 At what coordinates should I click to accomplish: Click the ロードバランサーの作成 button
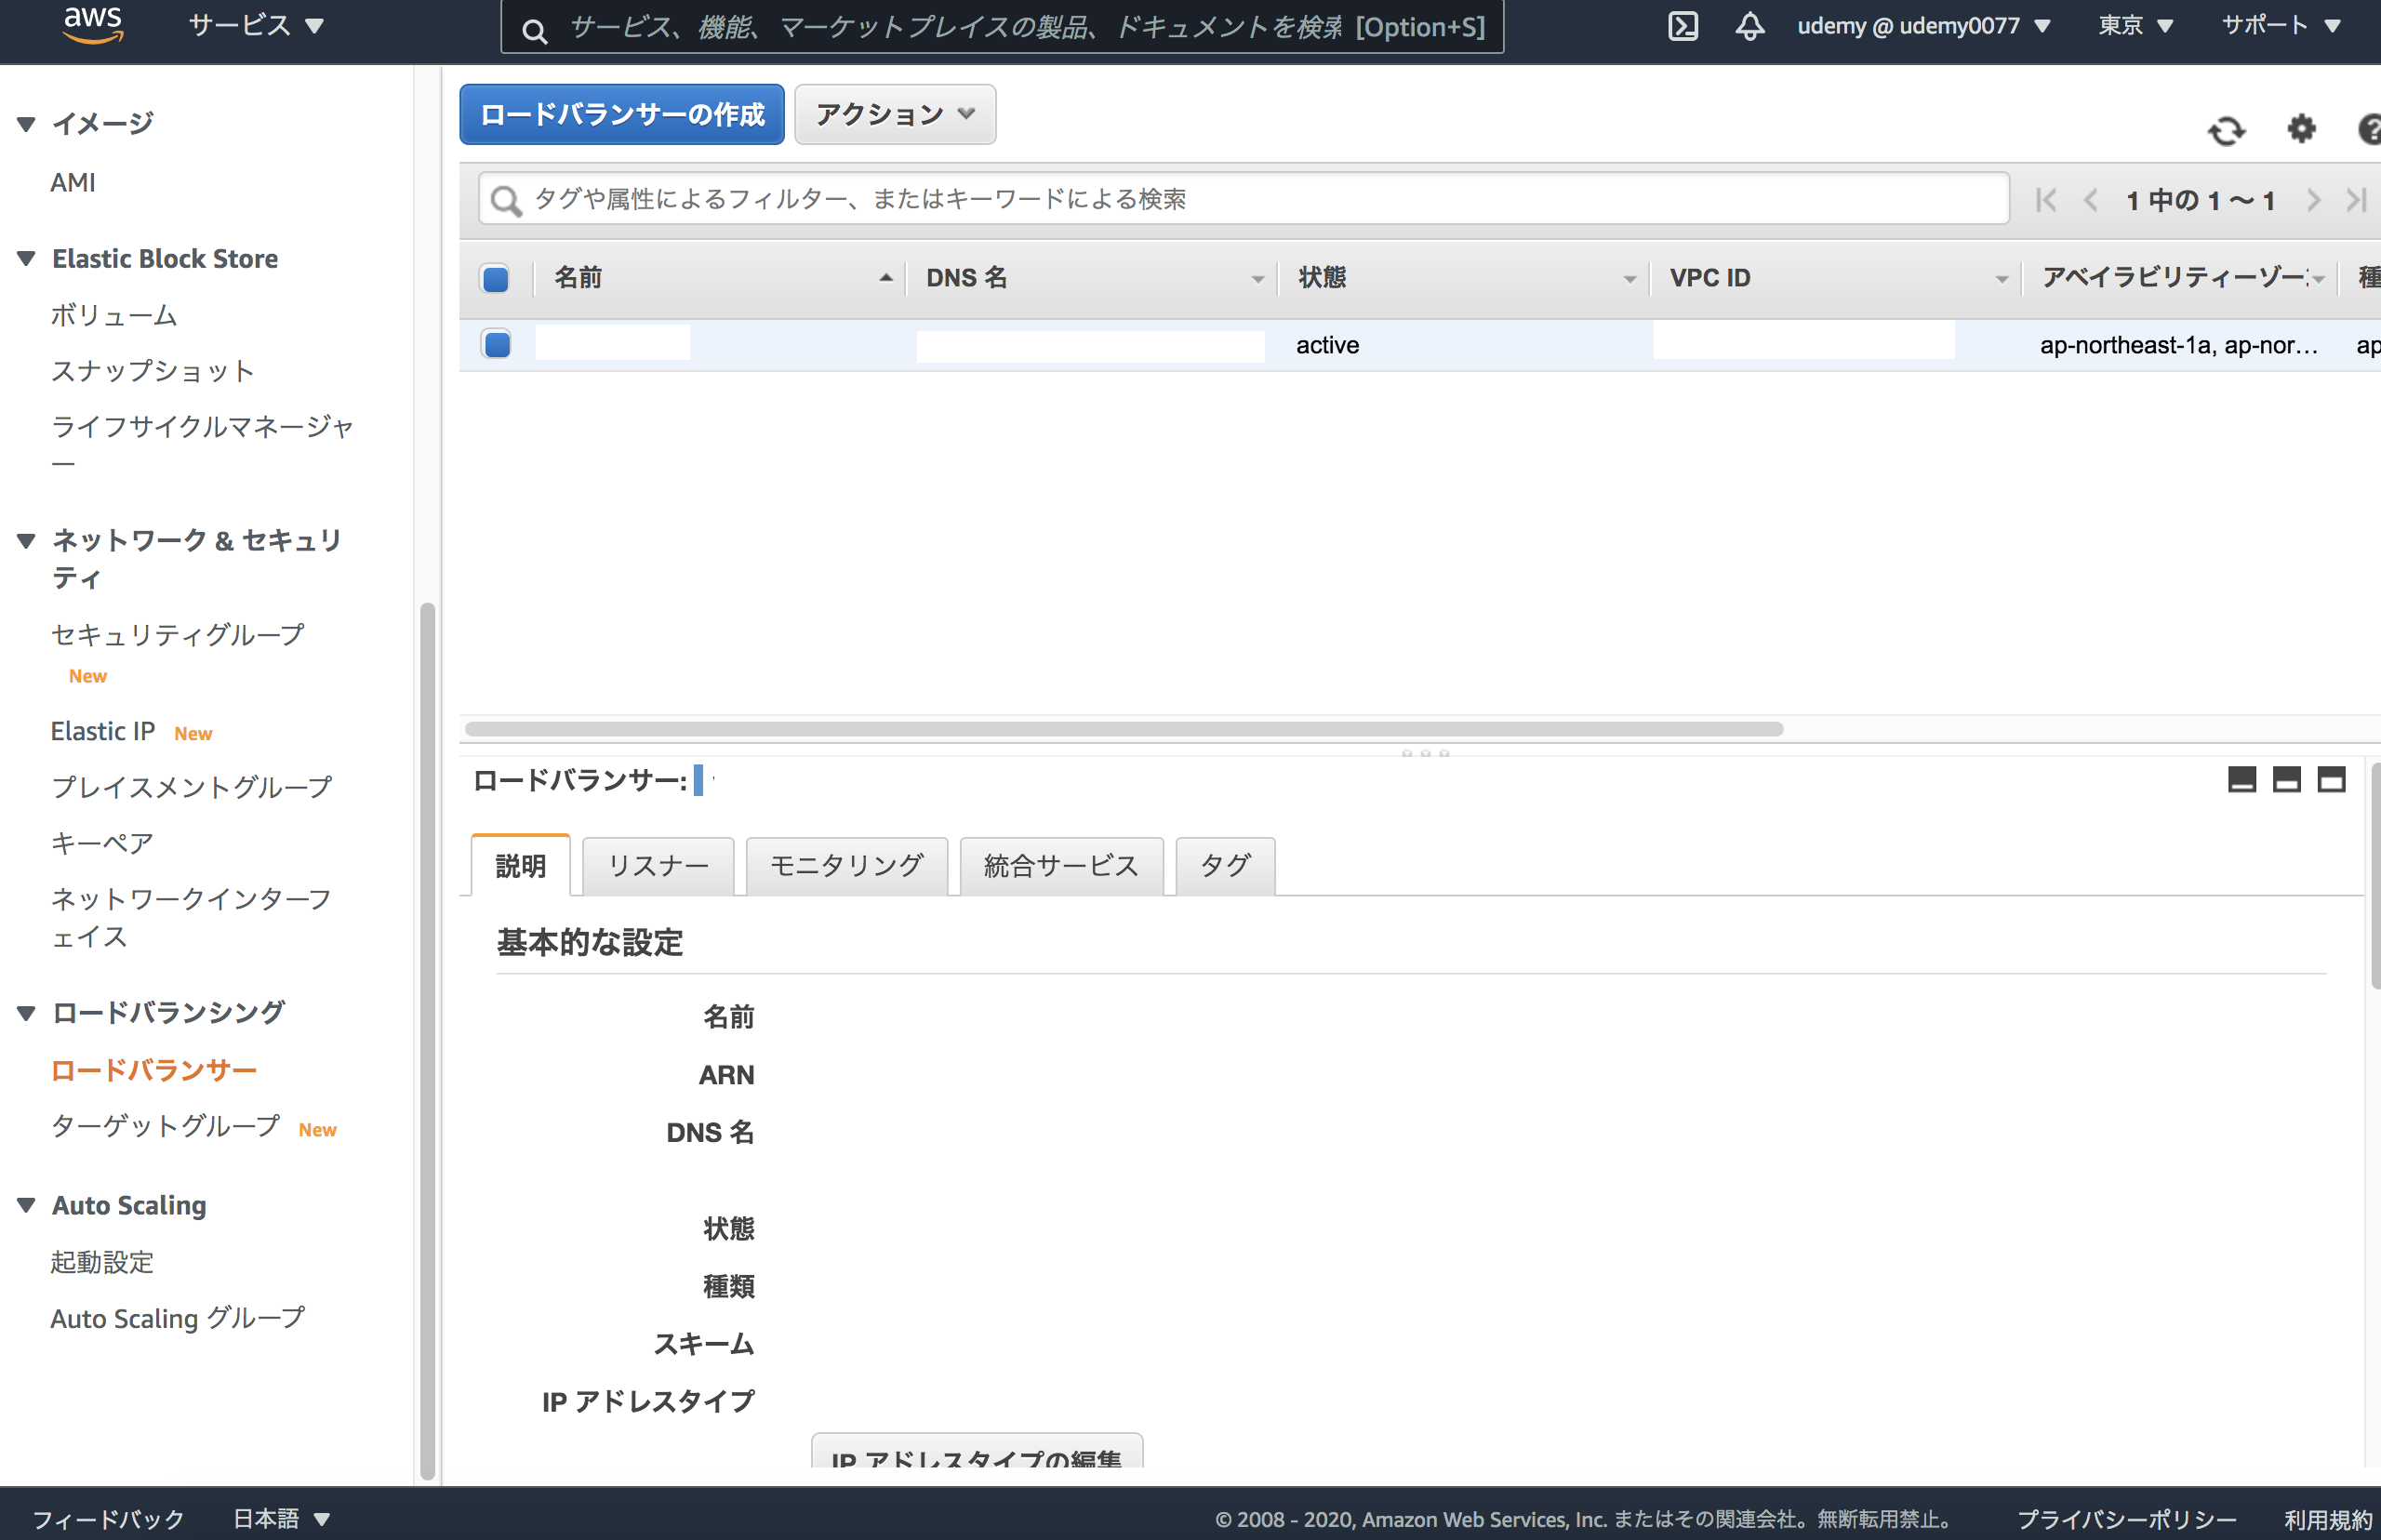pyautogui.click(x=620, y=114)
